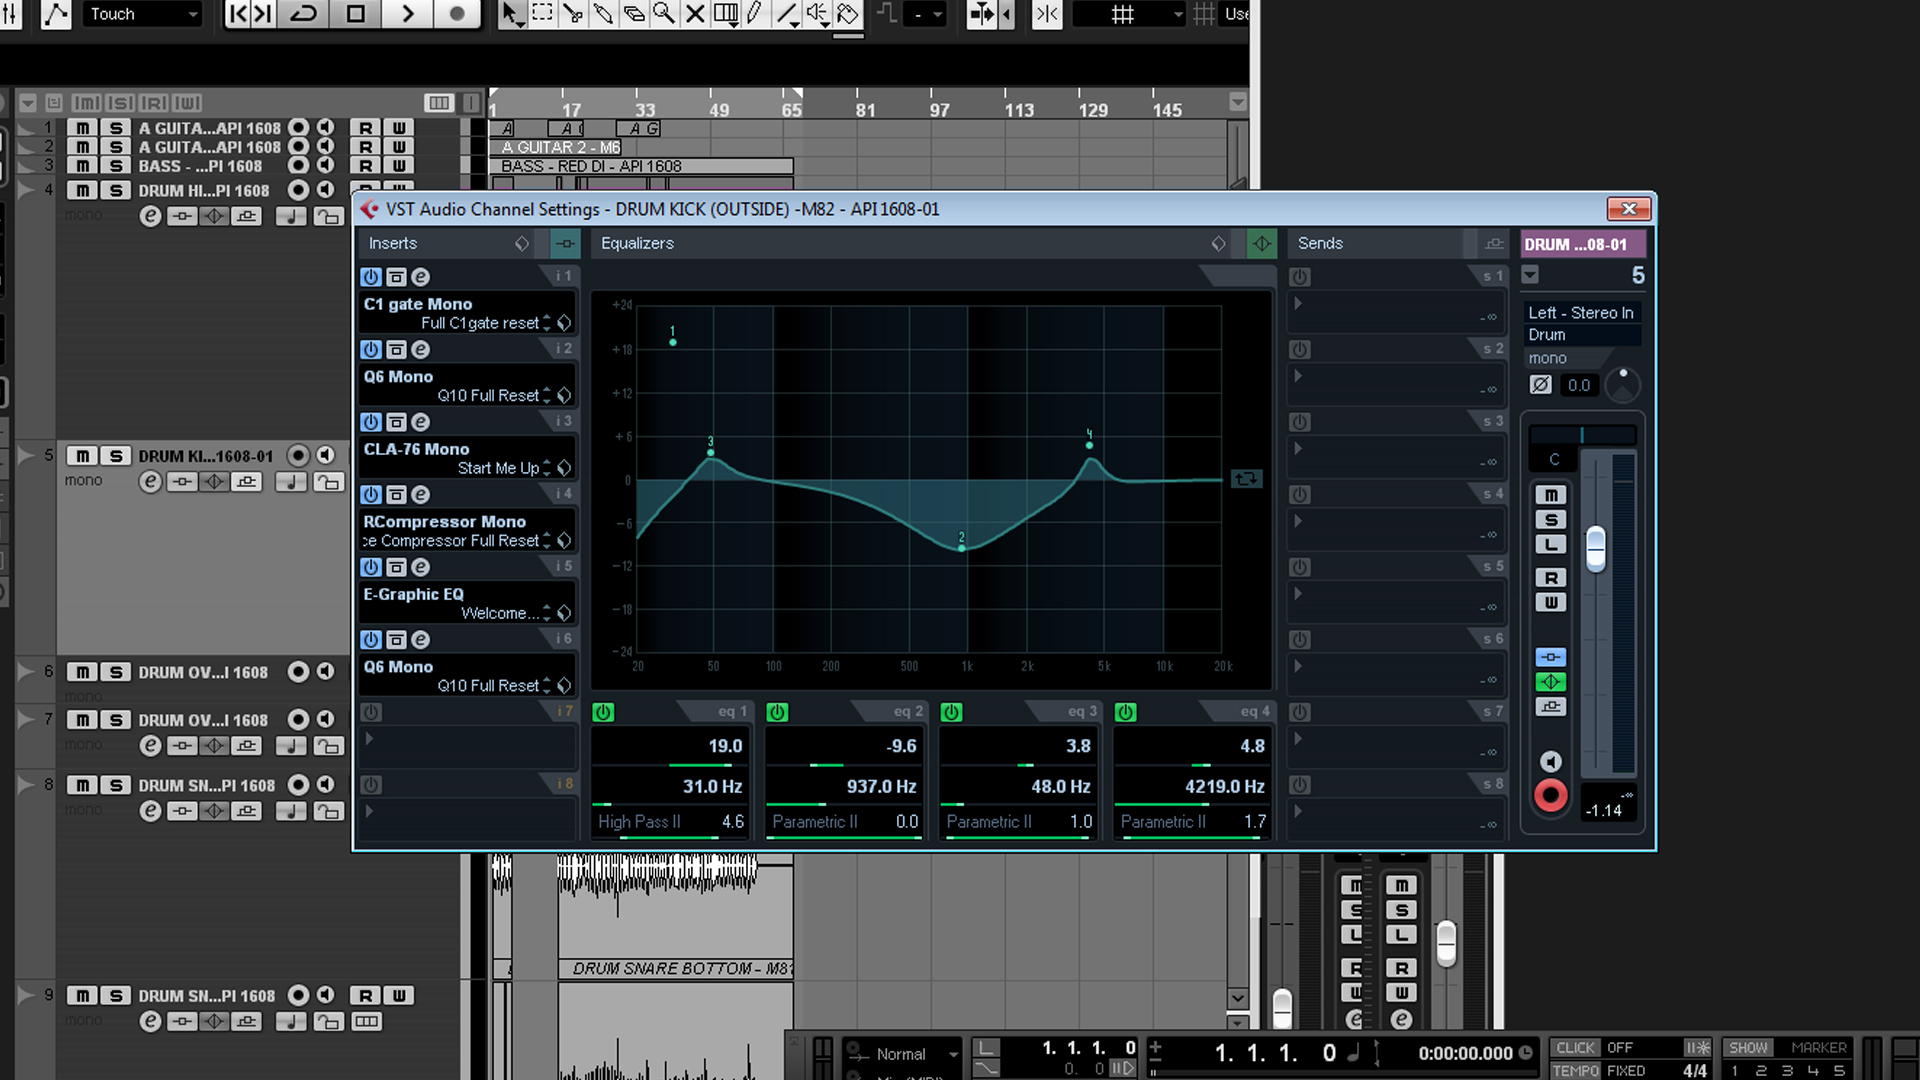This screenshot has width=1920, height=1080.
Task: Select the Color paint bucket tool
Action: (848, 14)
